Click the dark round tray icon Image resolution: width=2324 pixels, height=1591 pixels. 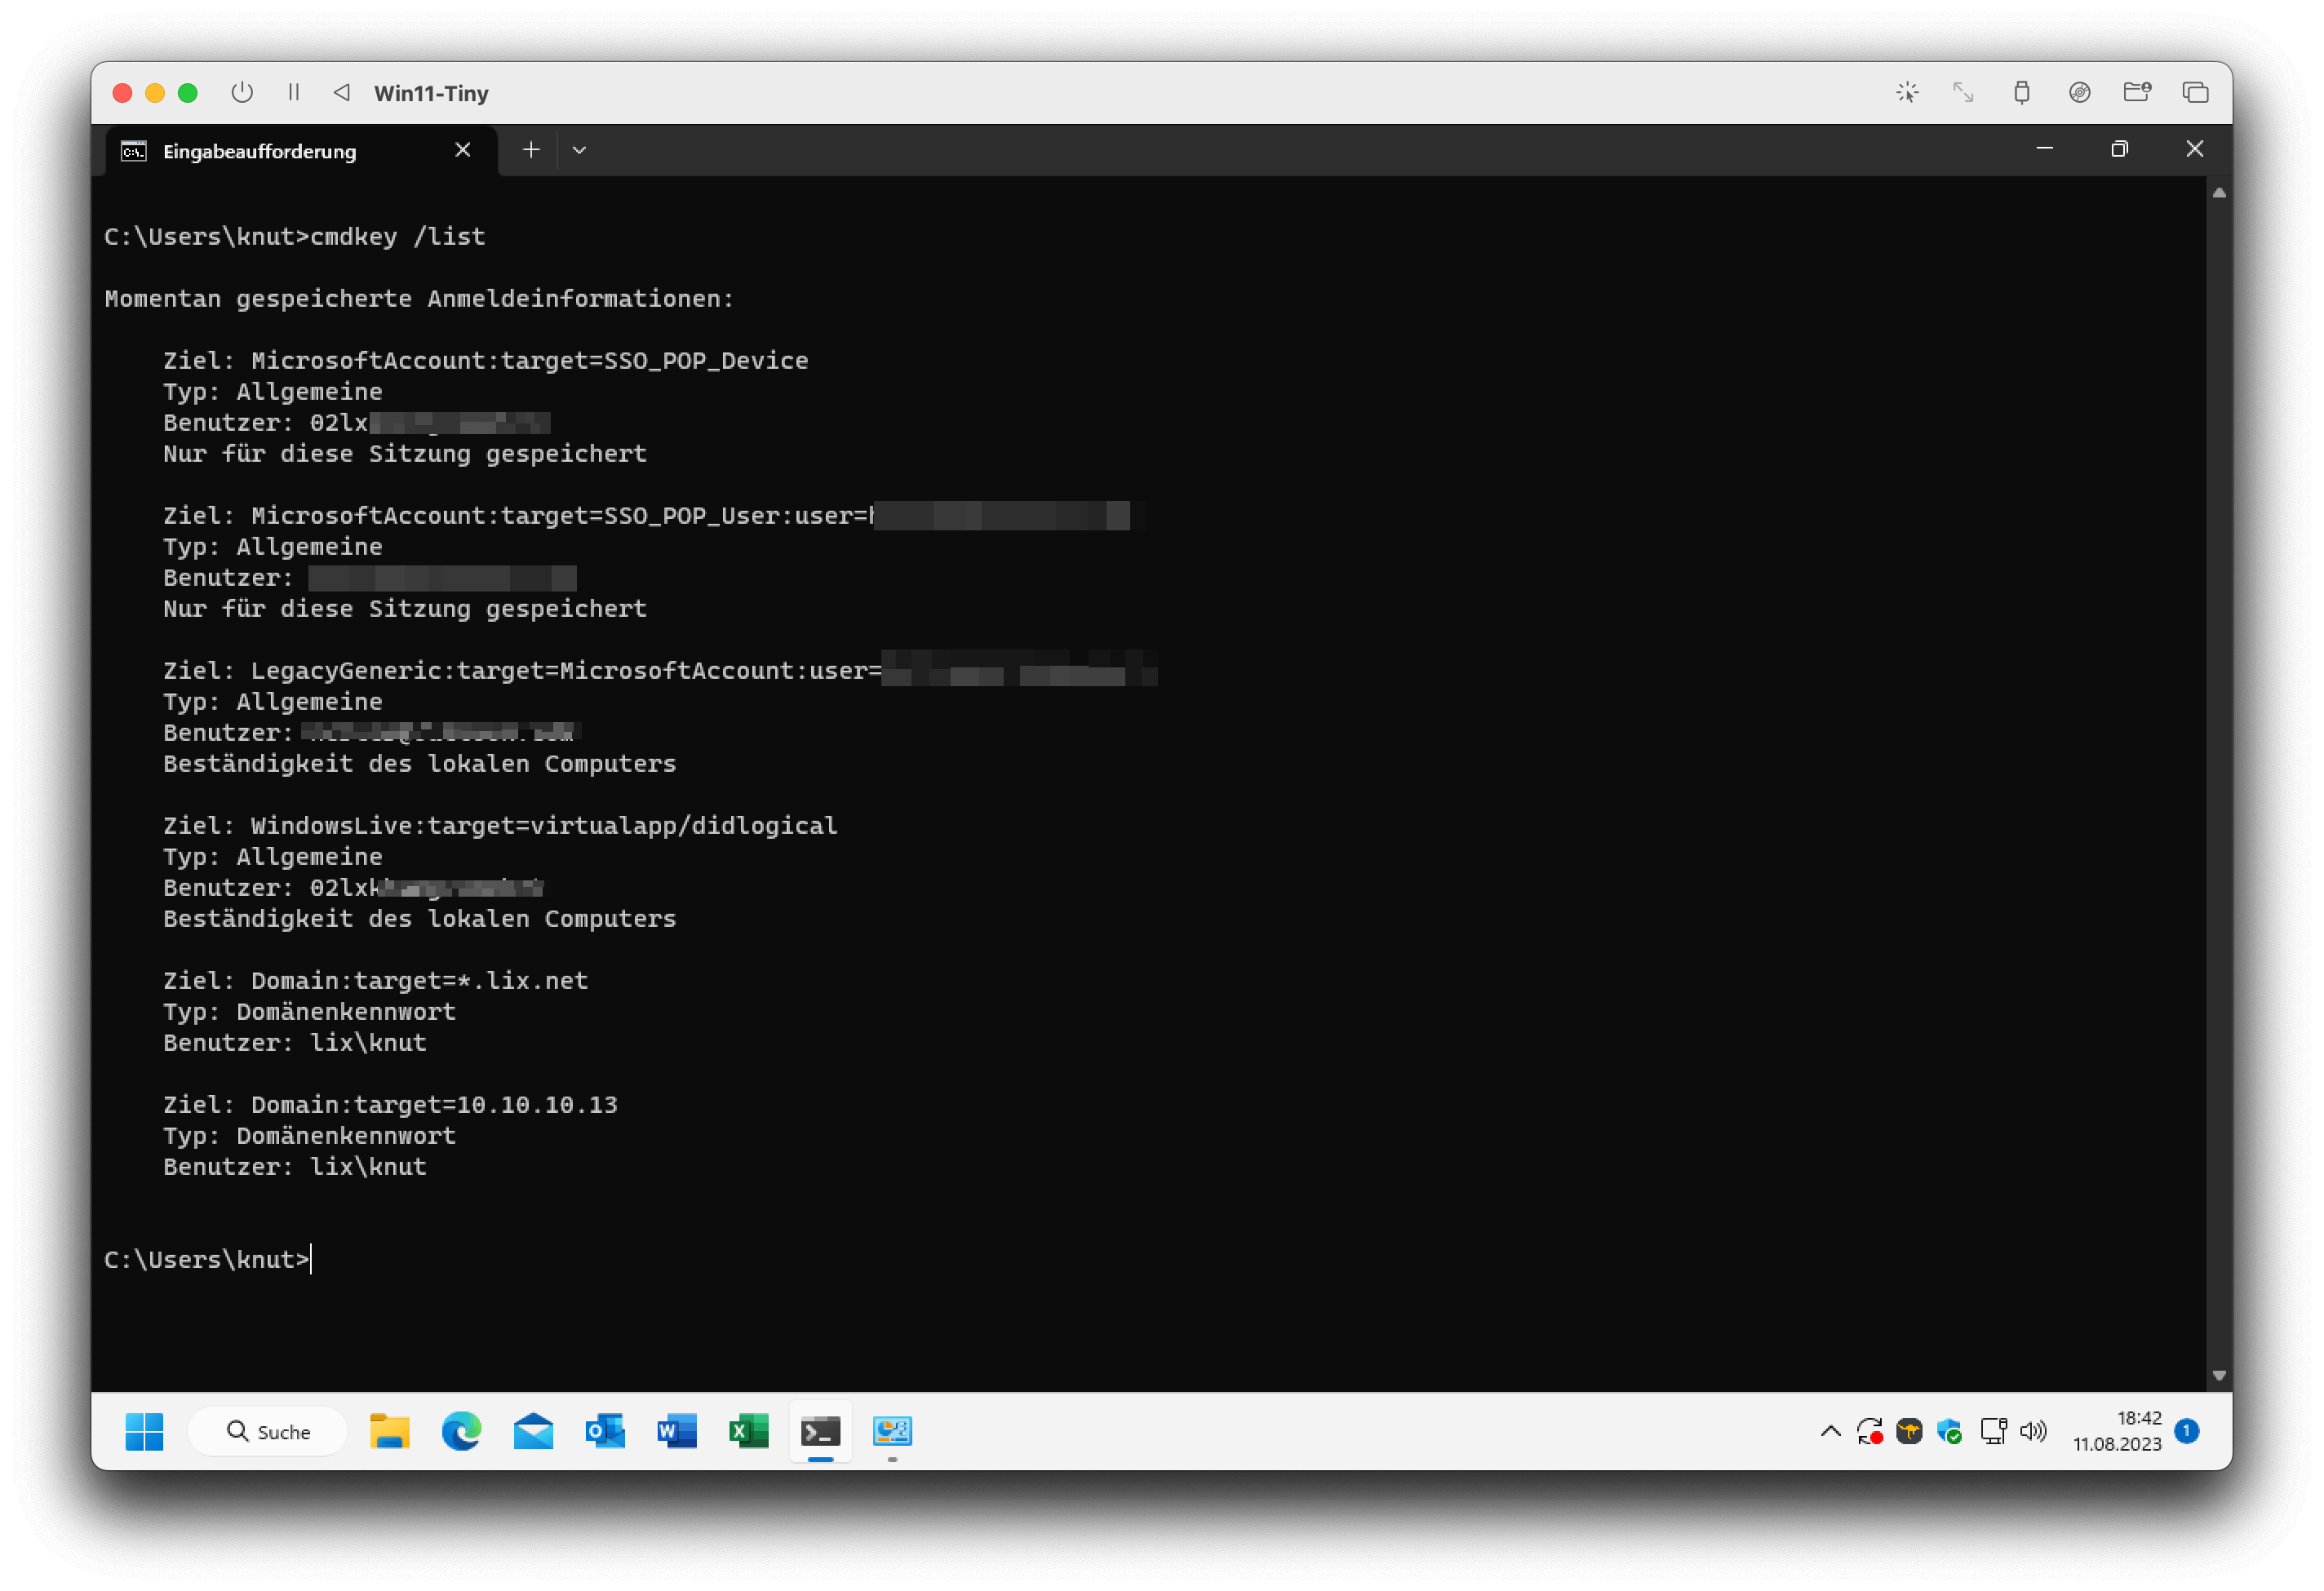click(1909, 1431)
